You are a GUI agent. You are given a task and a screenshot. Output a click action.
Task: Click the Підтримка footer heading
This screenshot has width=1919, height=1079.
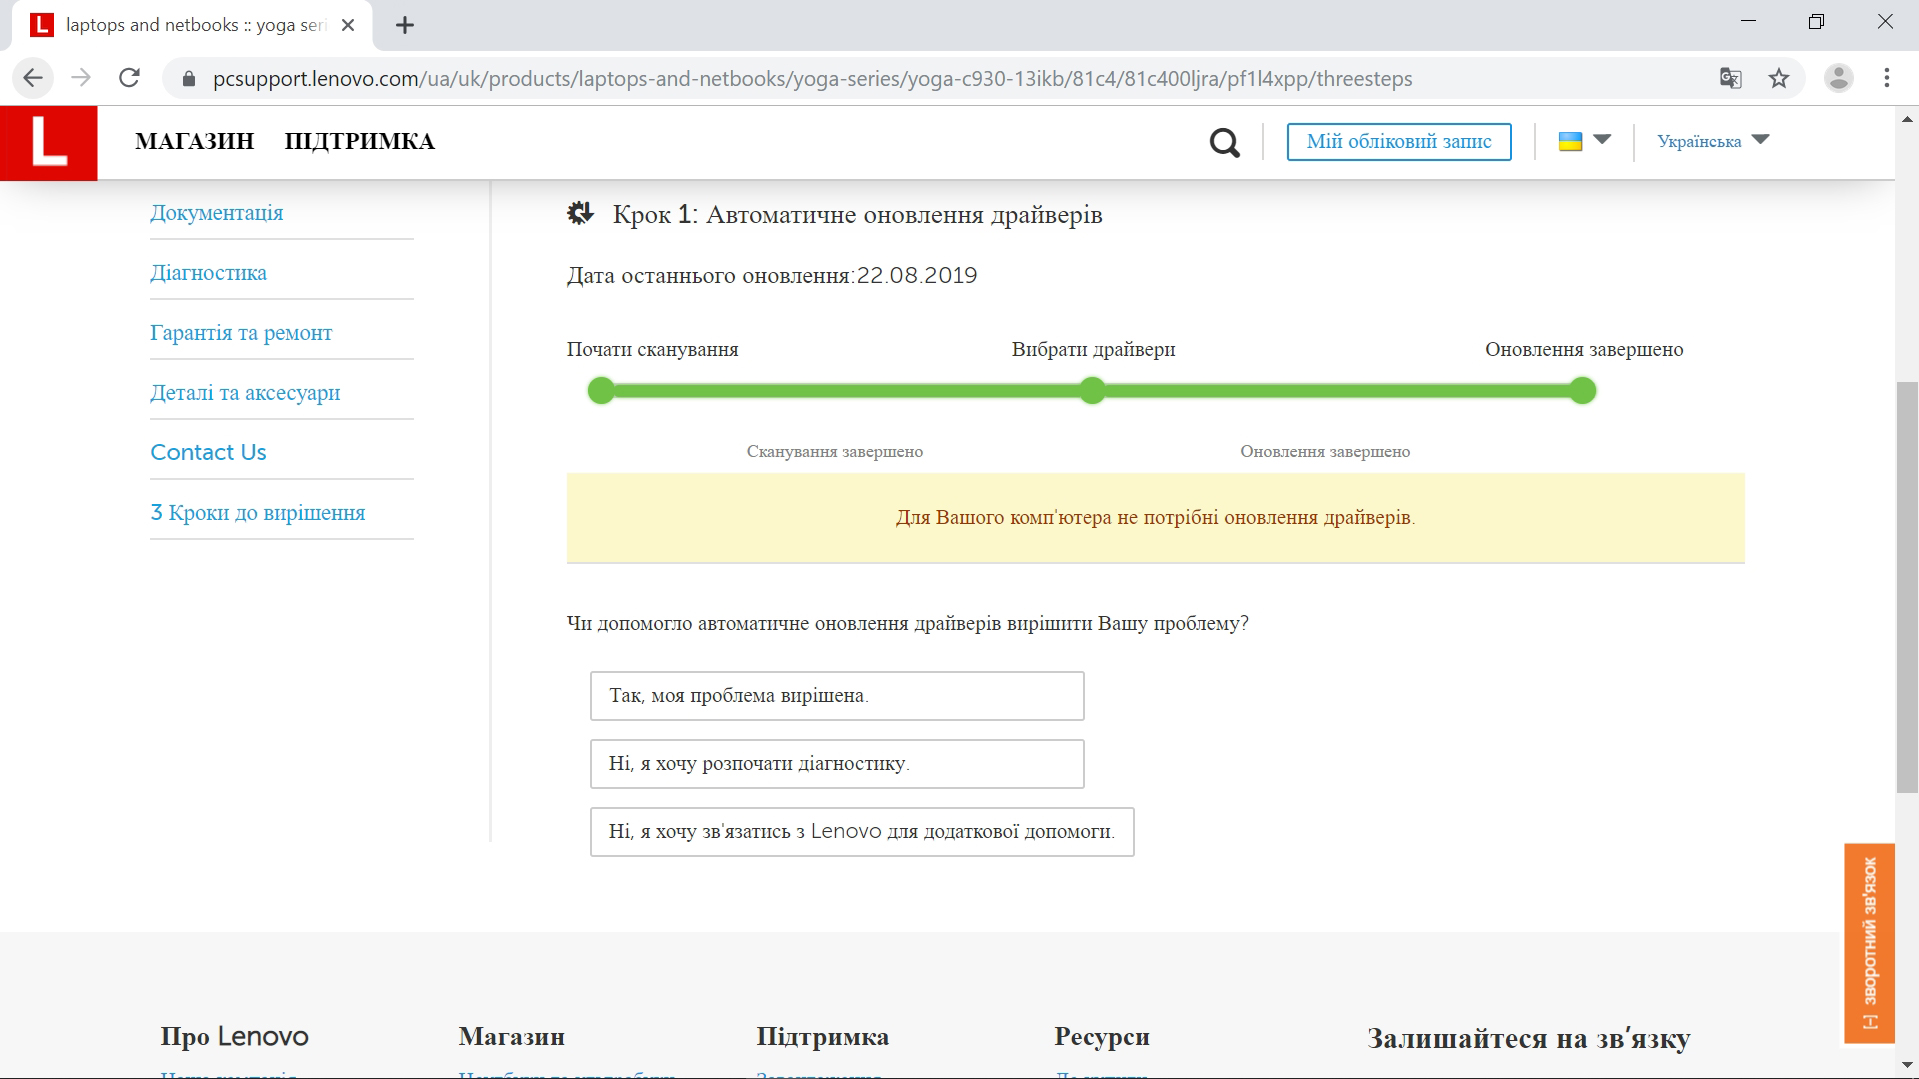pos(822,1037)
